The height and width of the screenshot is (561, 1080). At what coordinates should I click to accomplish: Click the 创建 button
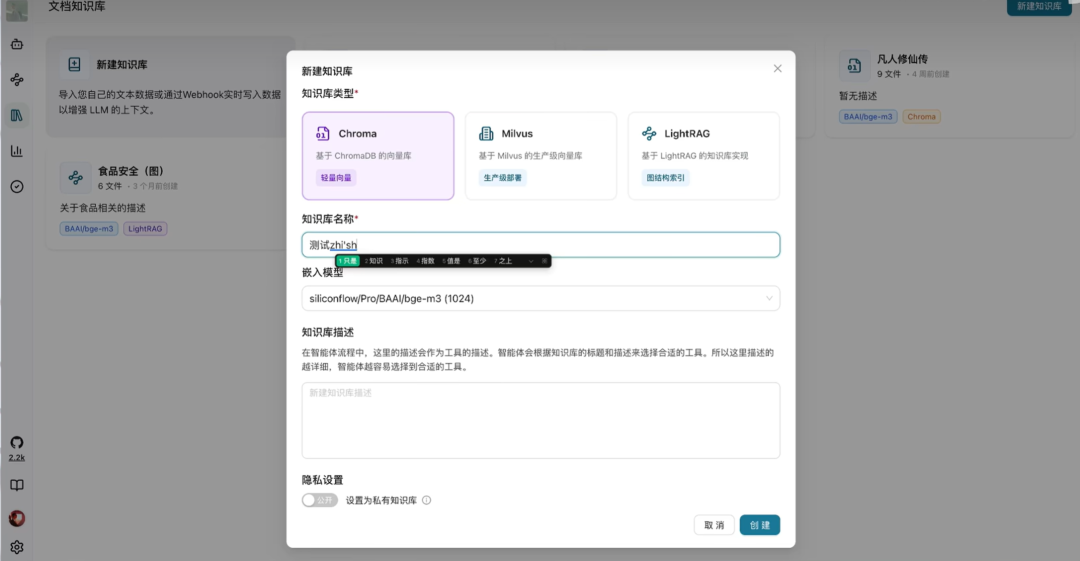(760, 525)
